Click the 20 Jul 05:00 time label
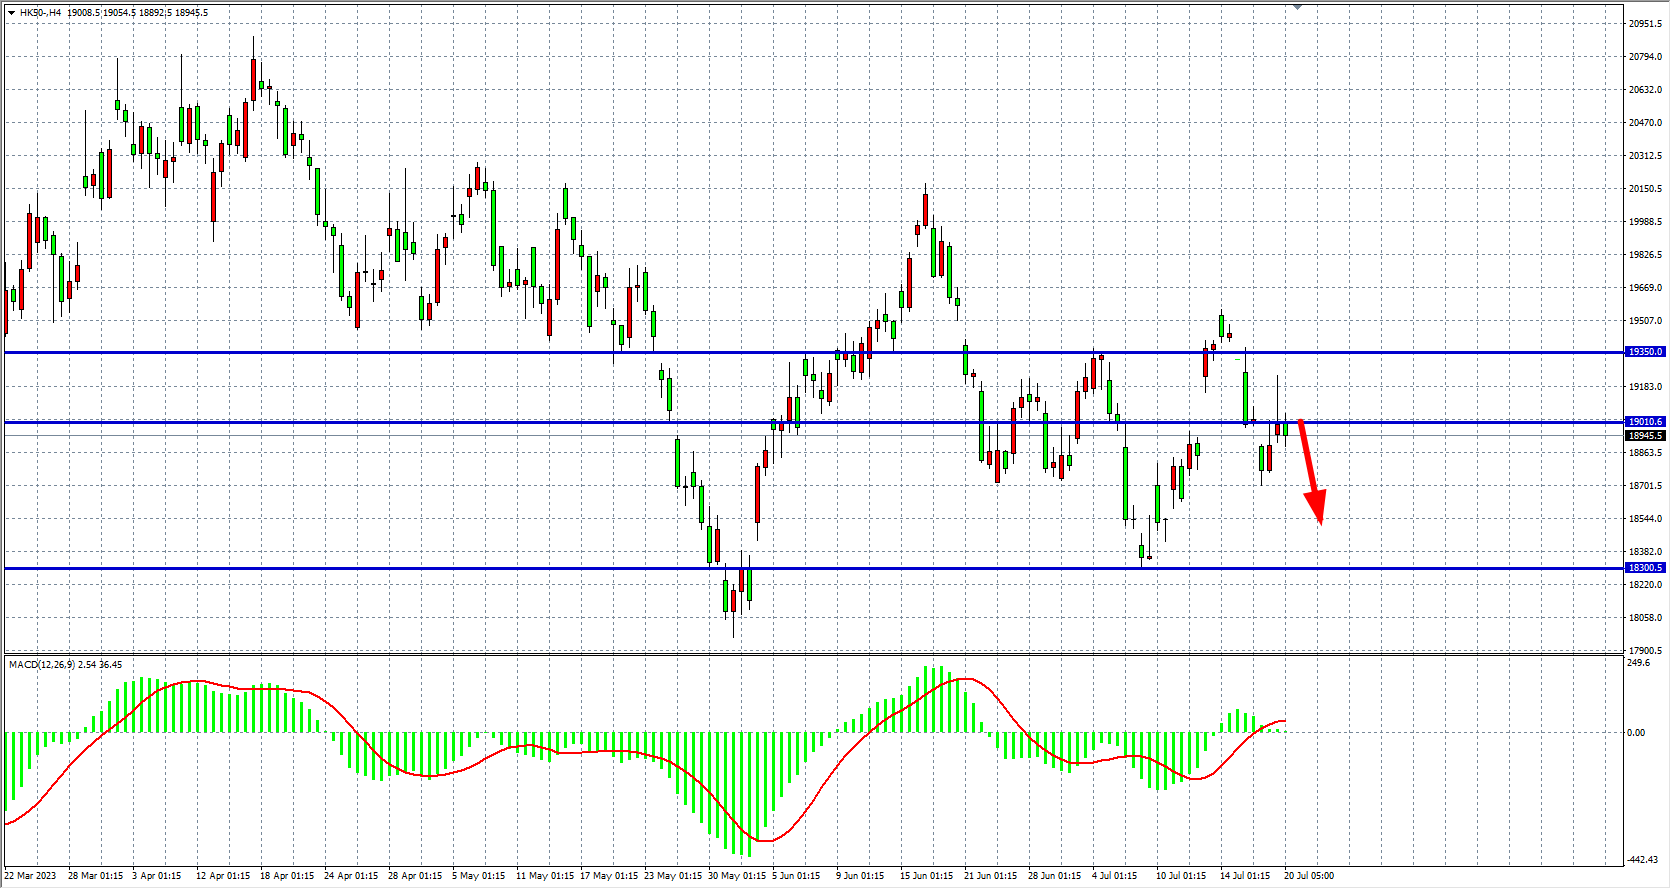 (x=1308, y=876)
